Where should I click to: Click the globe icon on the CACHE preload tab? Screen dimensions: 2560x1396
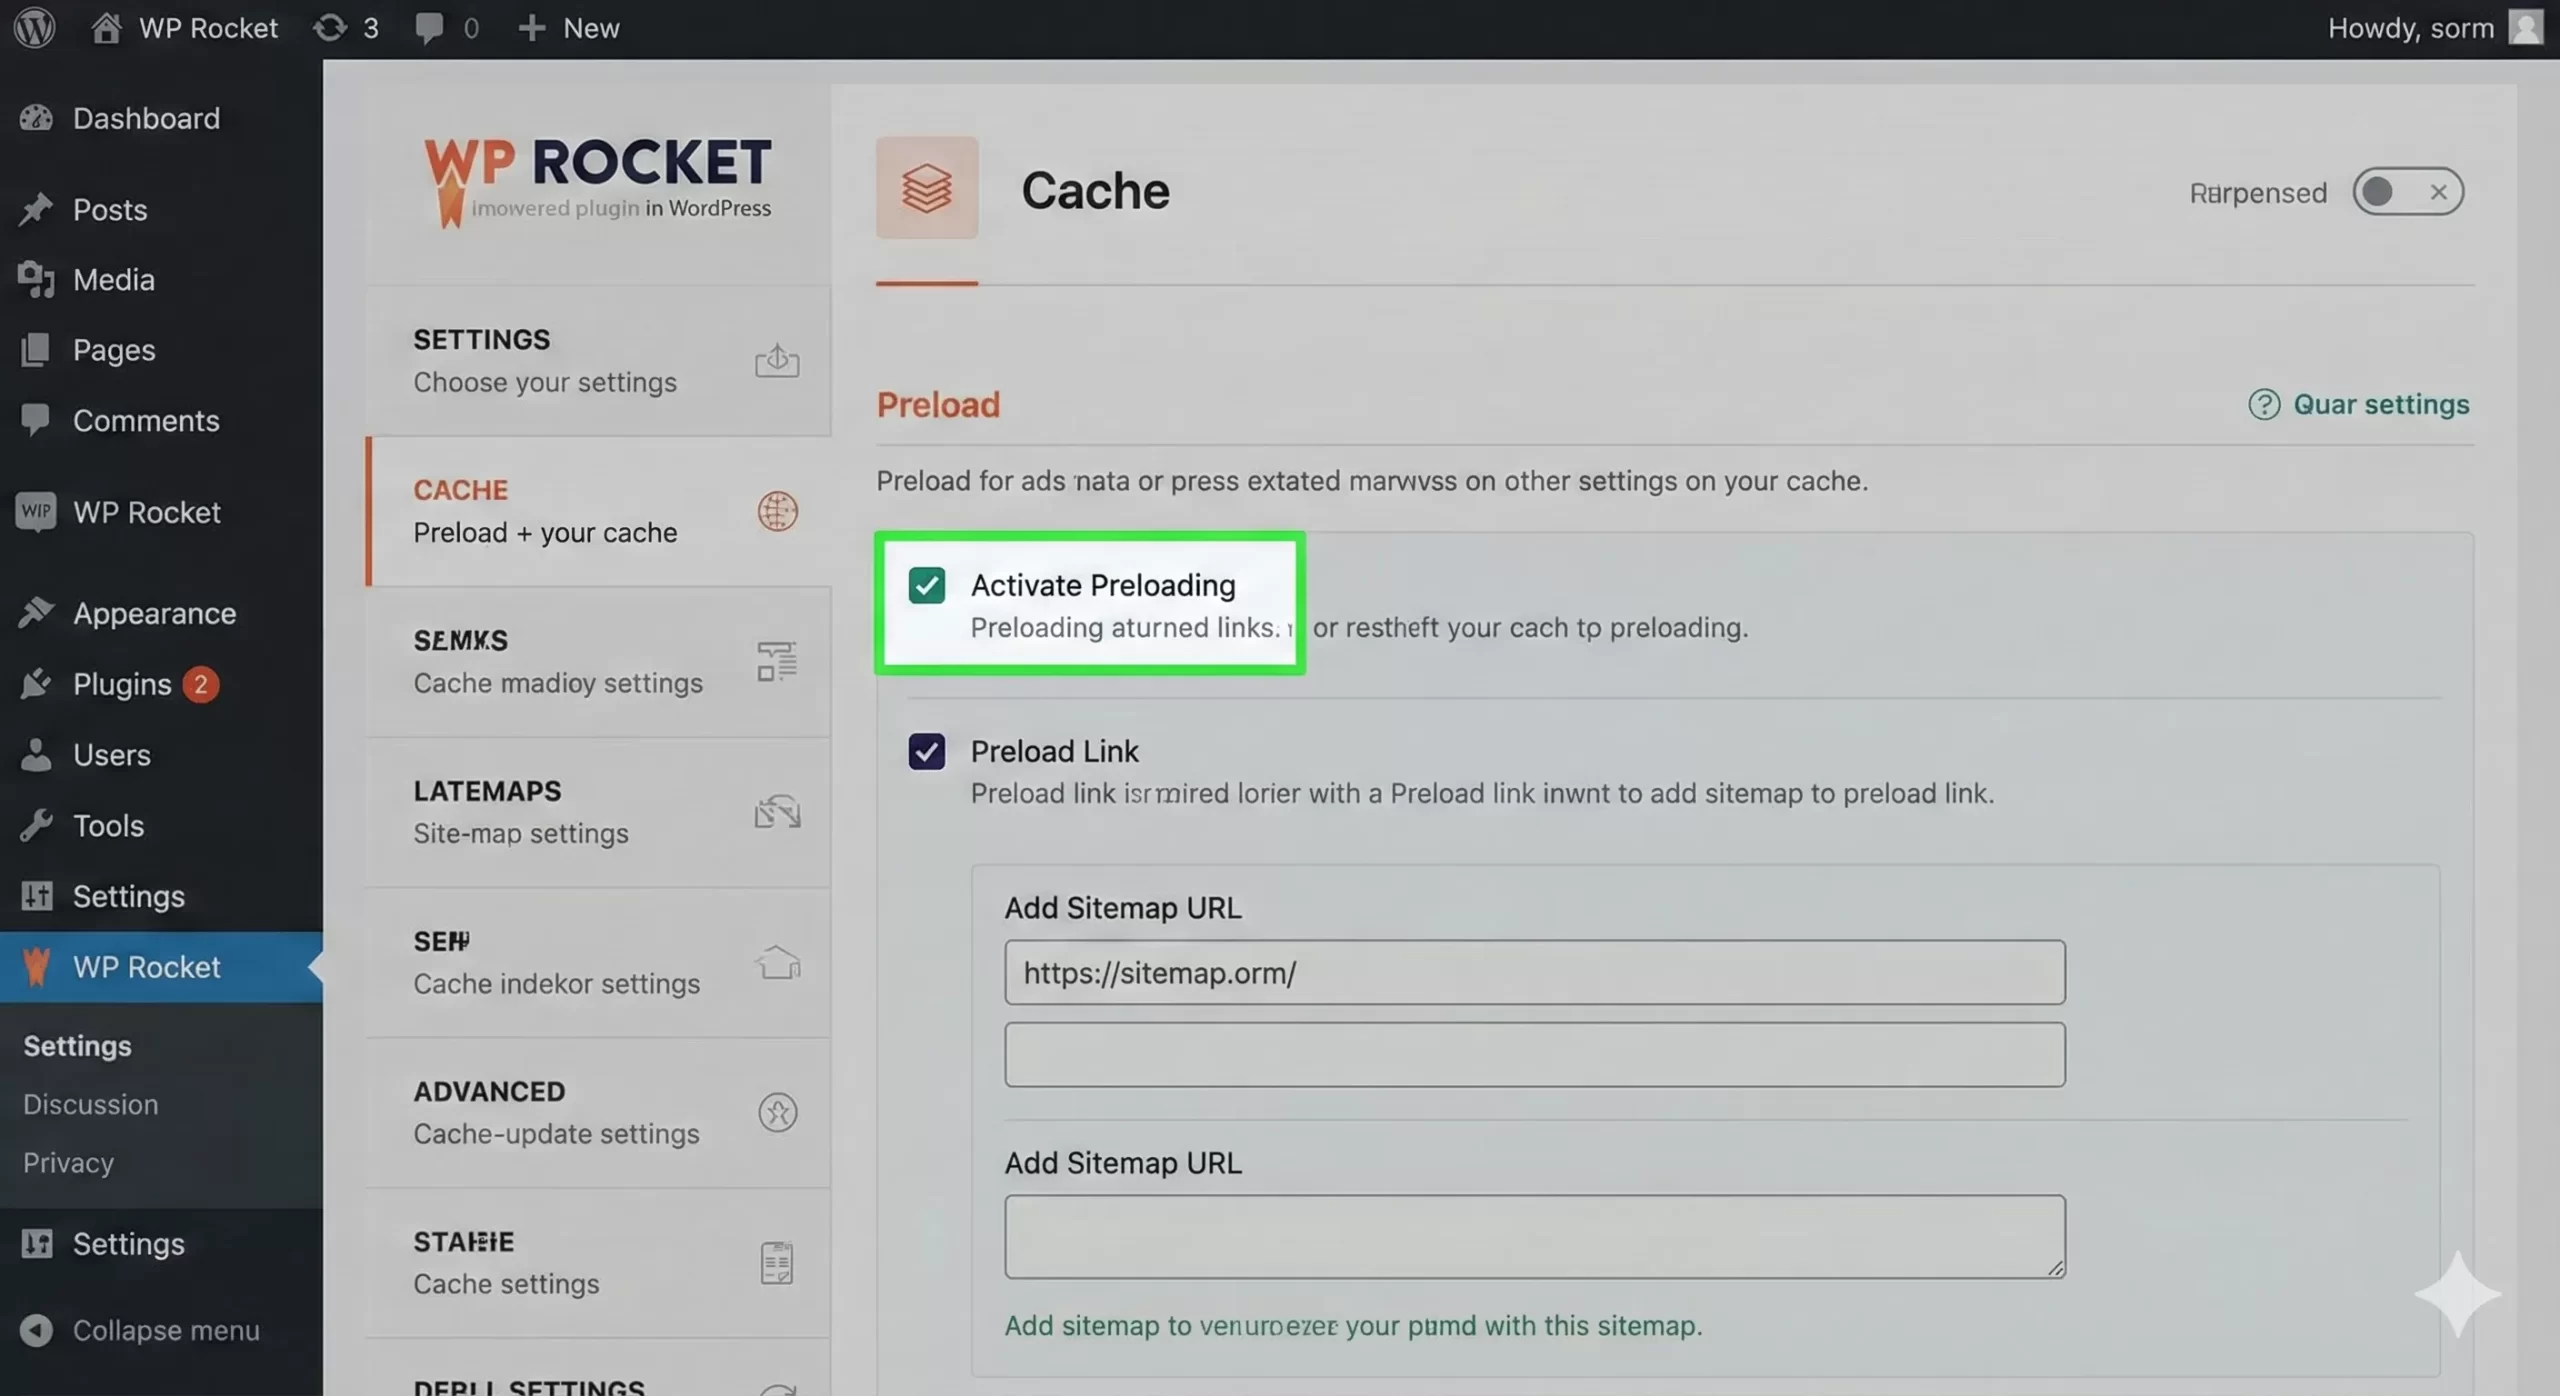tap(777, 511)
